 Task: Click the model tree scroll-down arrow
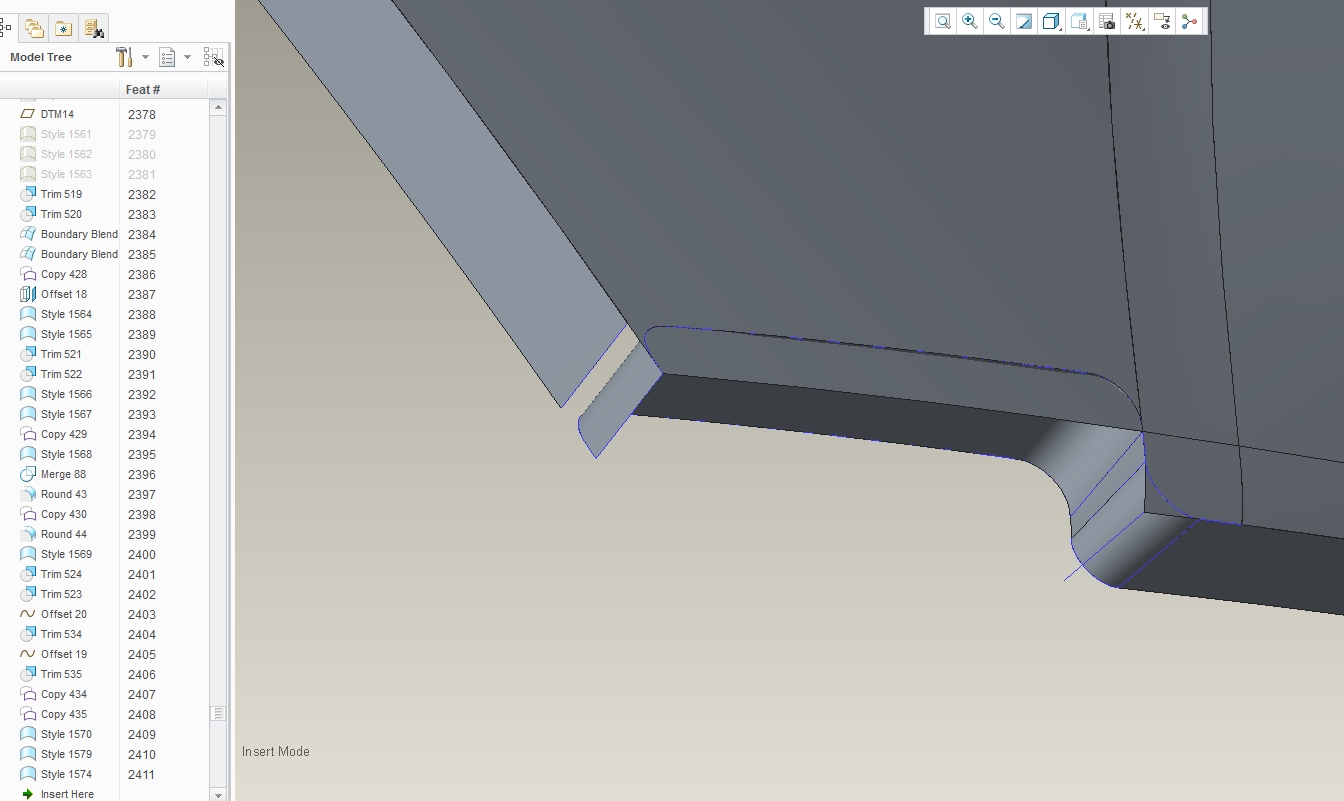(x=218, y=794)
